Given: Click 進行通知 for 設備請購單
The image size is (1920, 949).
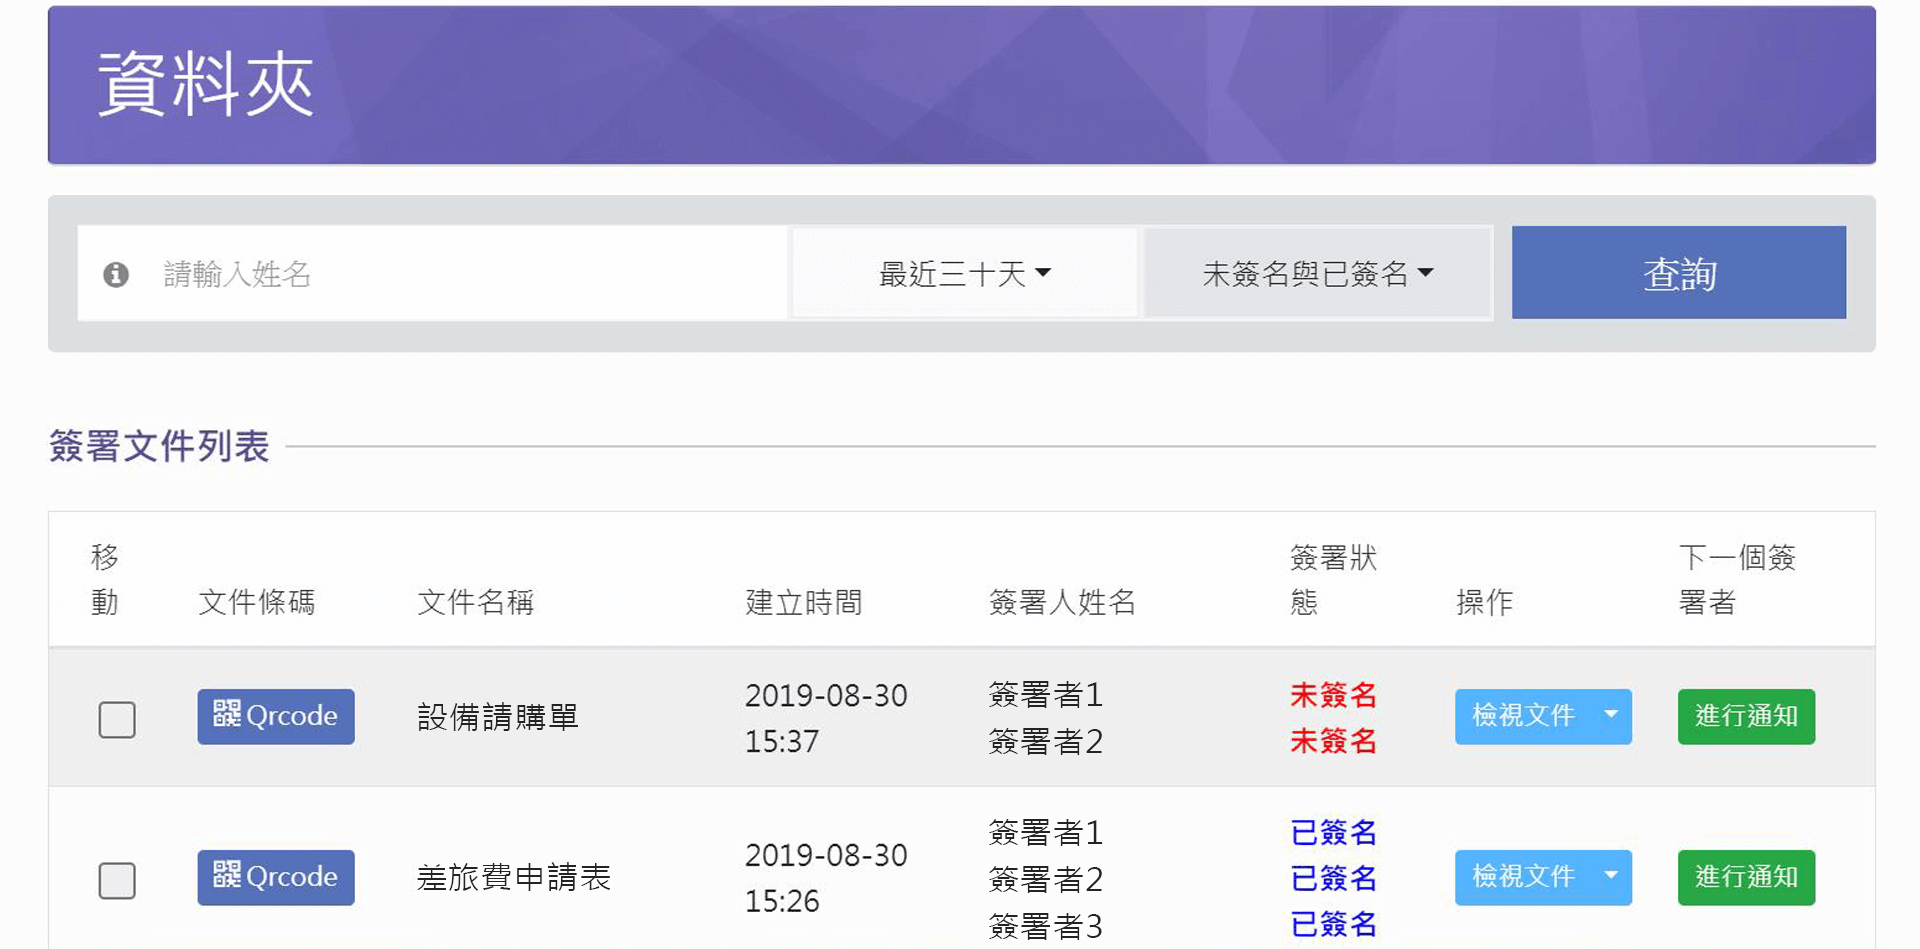Looking at the screenshot, I should [x=1746, y=716].
